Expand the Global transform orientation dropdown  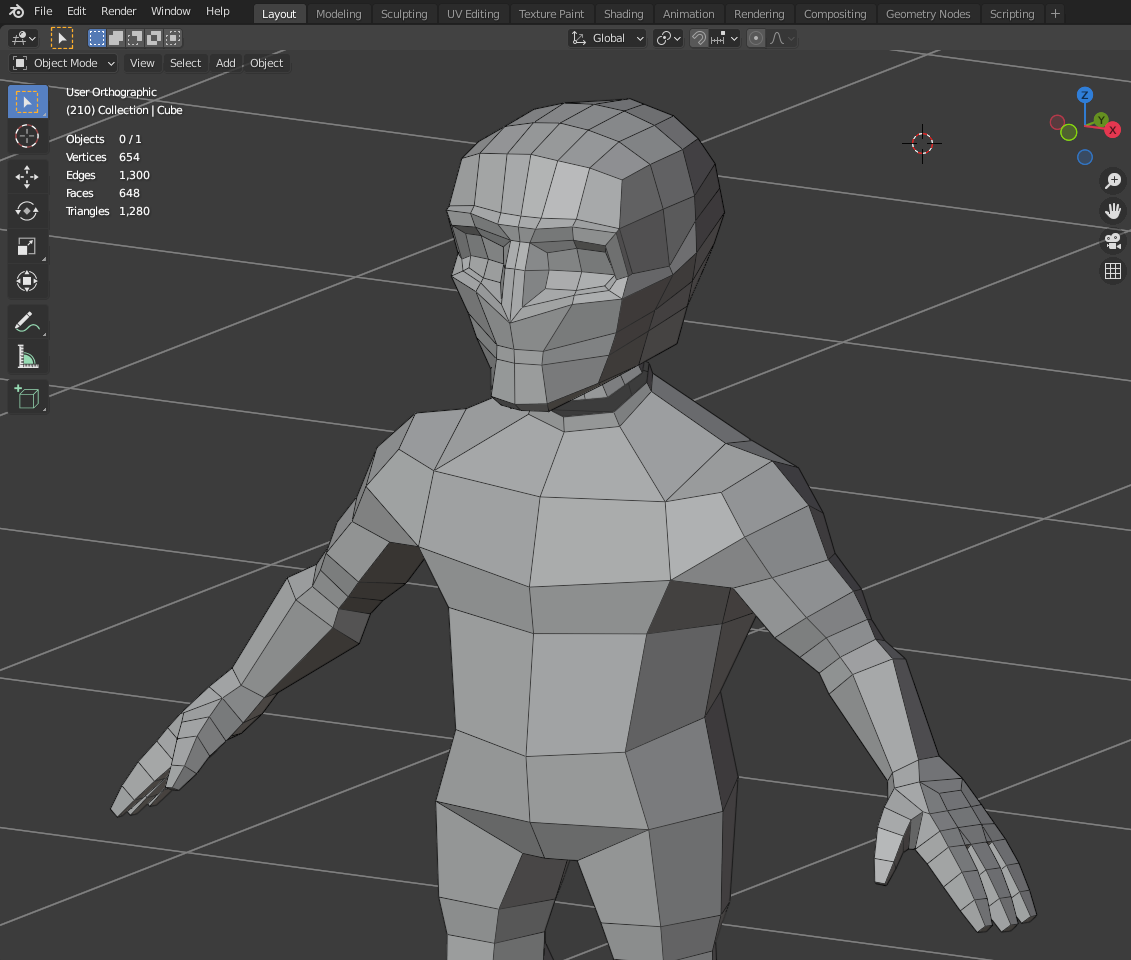pyautogui.click(x=608, y=38)
